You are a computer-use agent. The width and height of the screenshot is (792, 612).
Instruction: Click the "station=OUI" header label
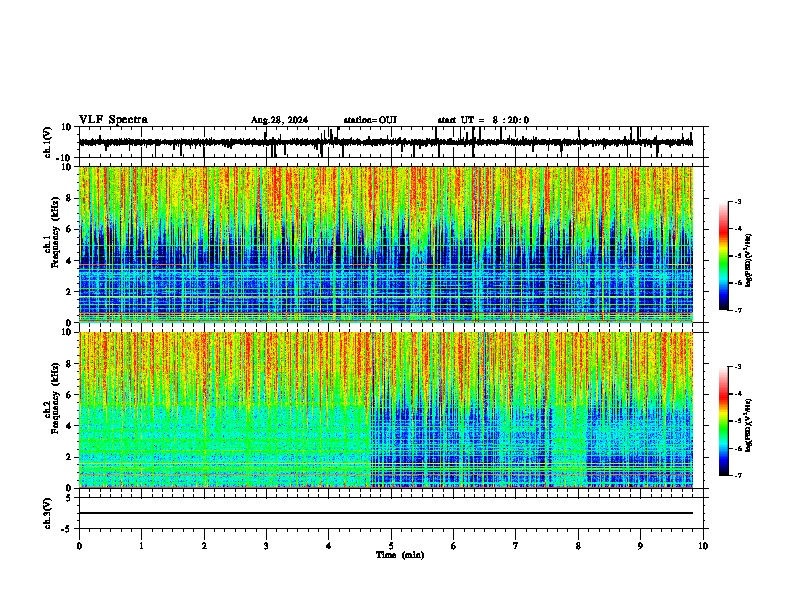pyautogui.click(x=370, y=120)
